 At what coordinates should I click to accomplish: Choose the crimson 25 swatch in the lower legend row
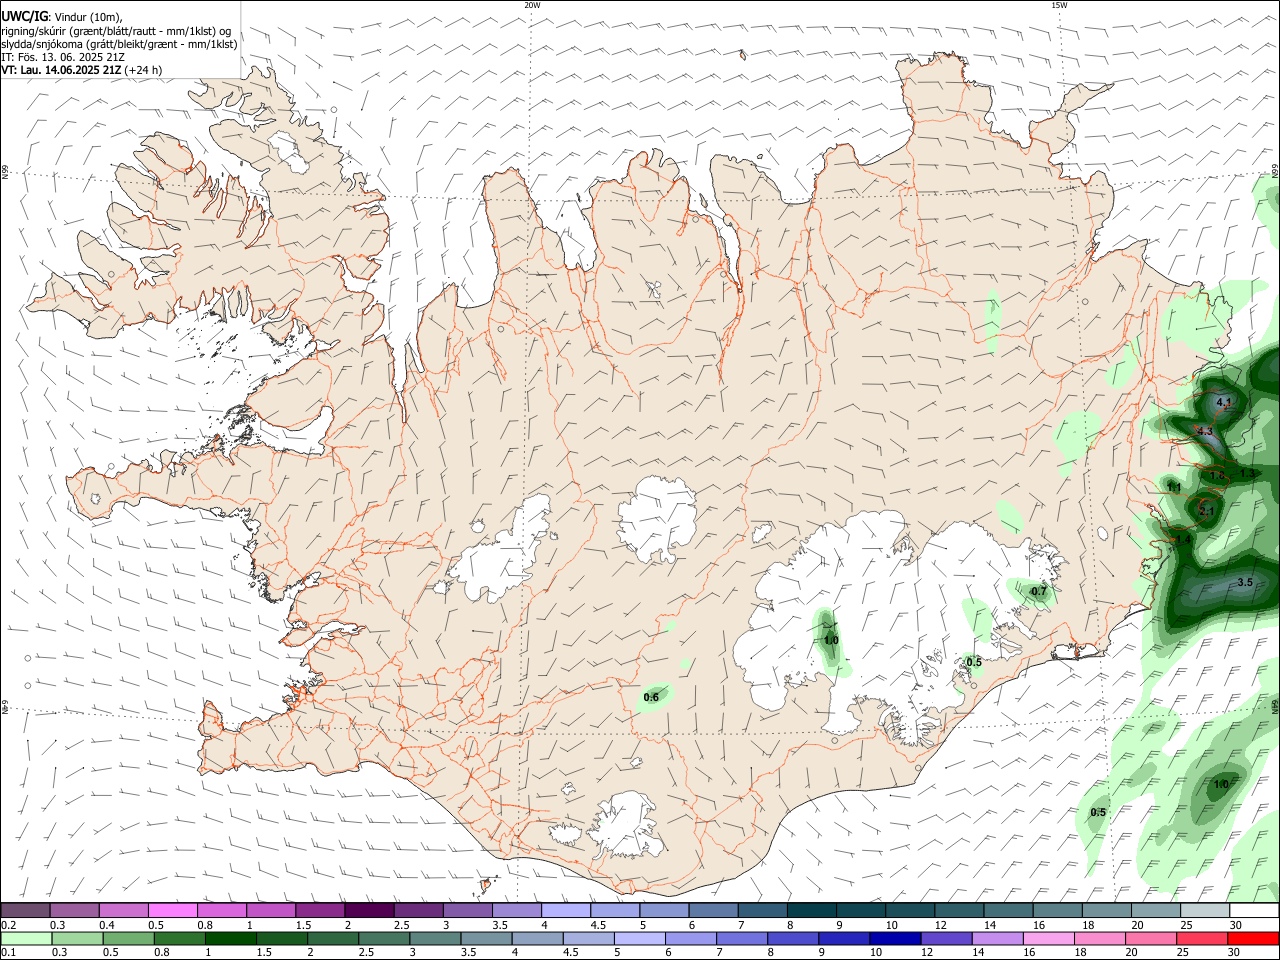pyautogui.click(x=1203, y=938)
